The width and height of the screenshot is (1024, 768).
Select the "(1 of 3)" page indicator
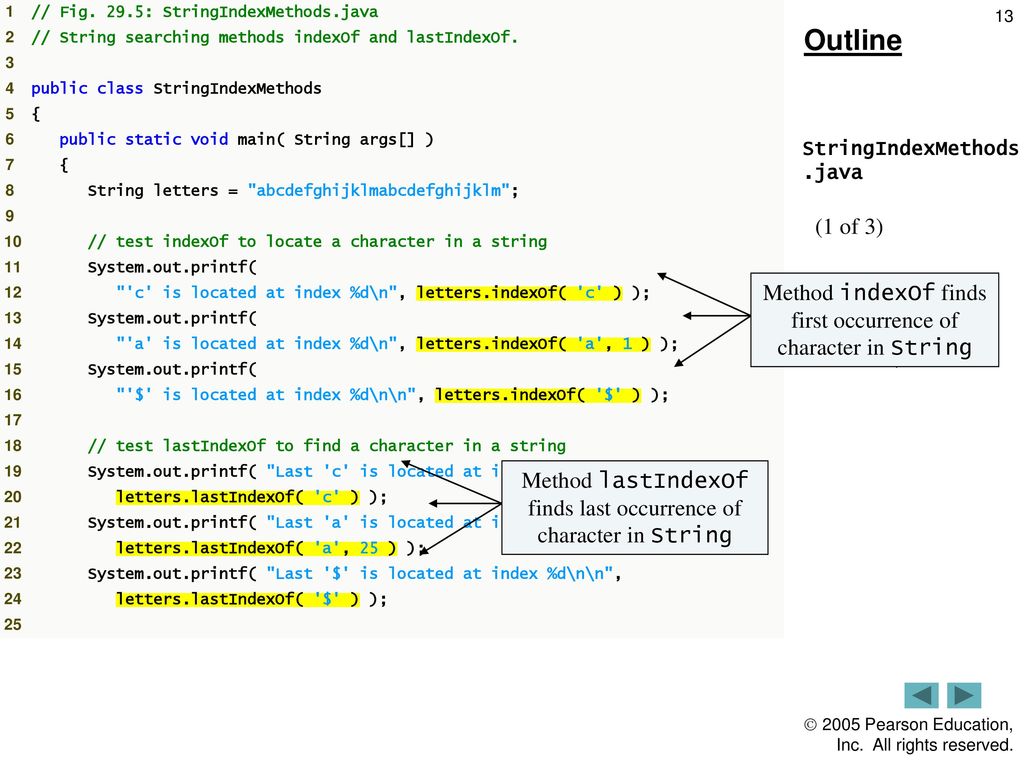click(848, 227)
